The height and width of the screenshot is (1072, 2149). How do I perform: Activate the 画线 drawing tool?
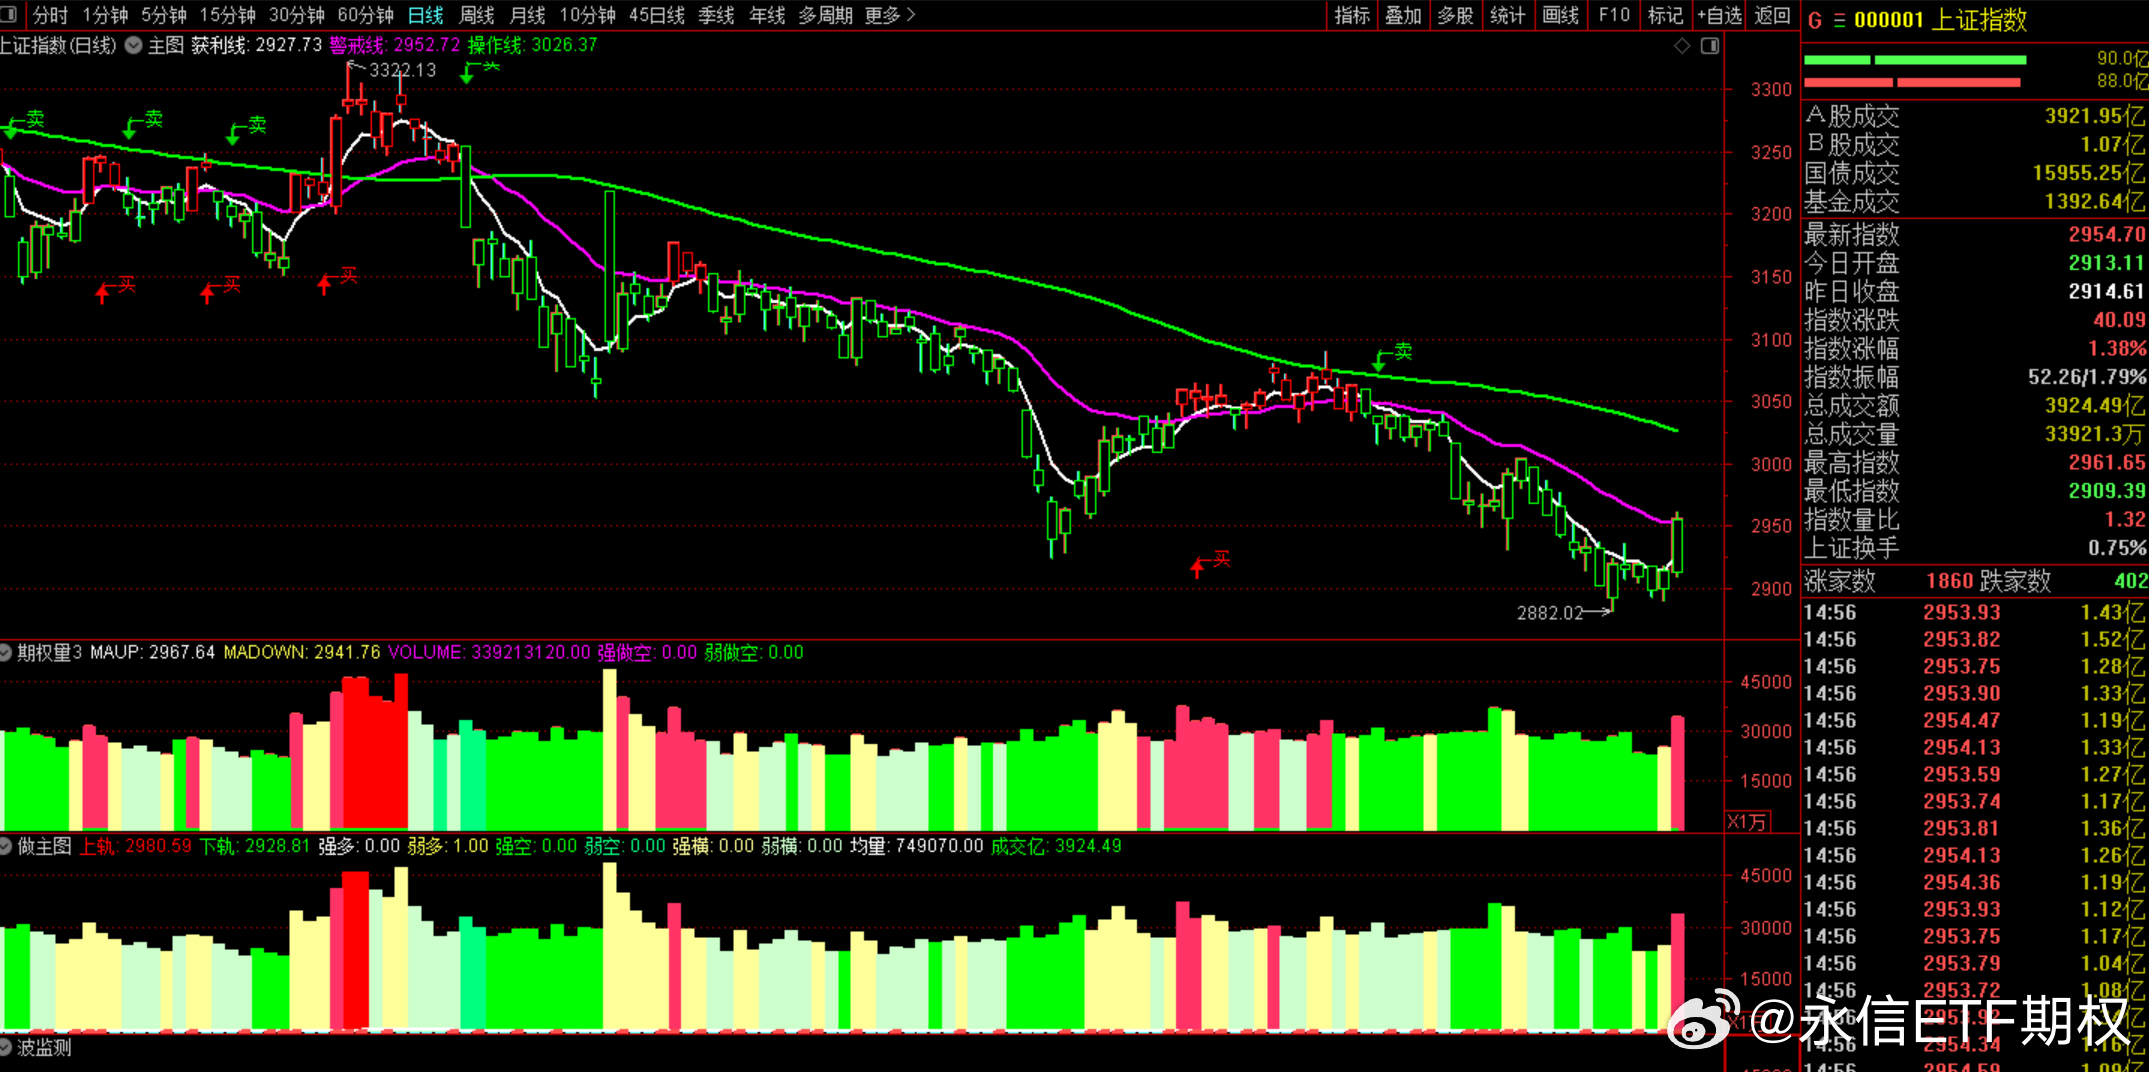tap(1561, 15)
